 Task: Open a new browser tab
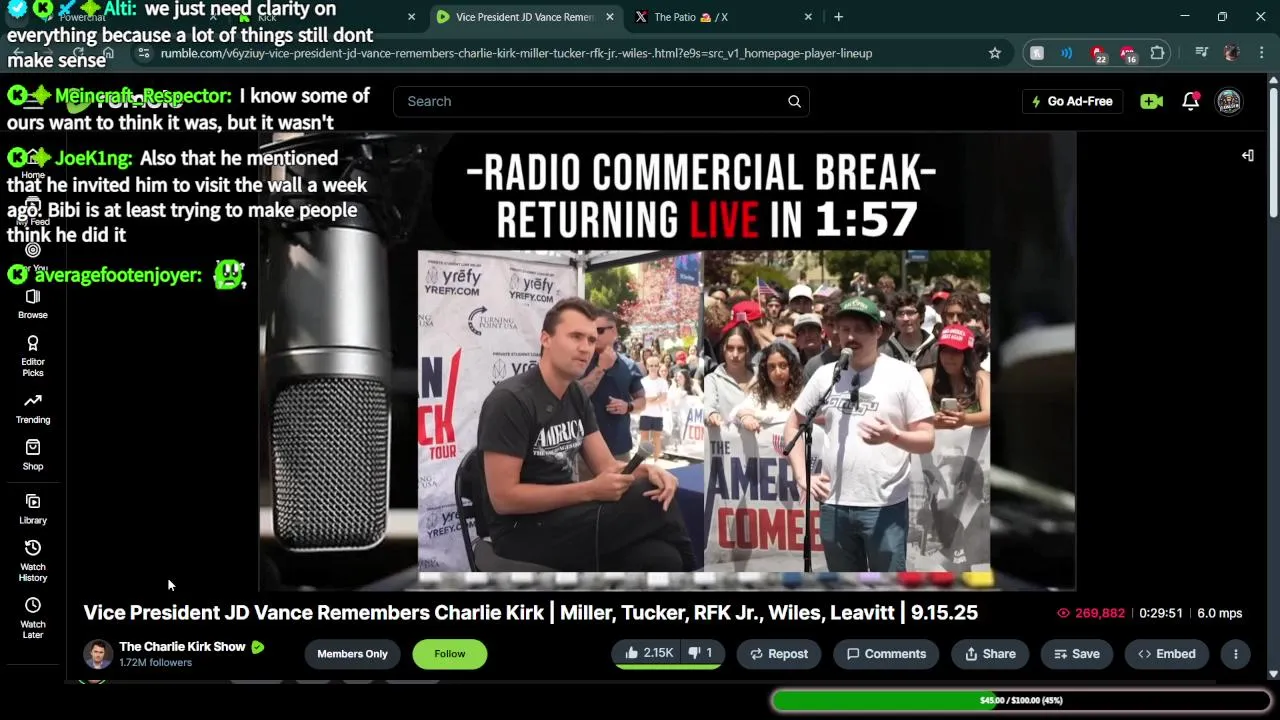pos(838,17)
